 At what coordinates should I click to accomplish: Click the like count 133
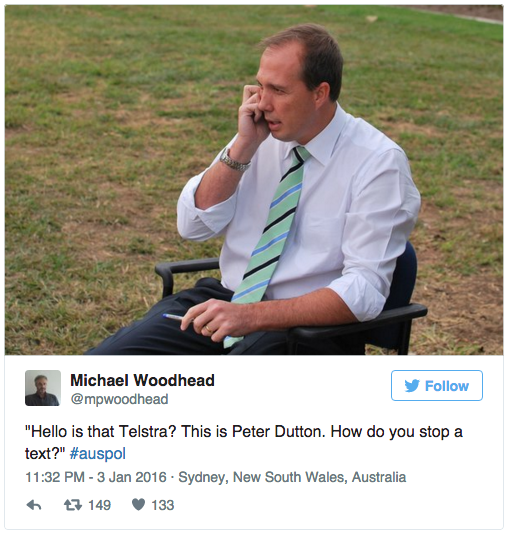(163, 505)
